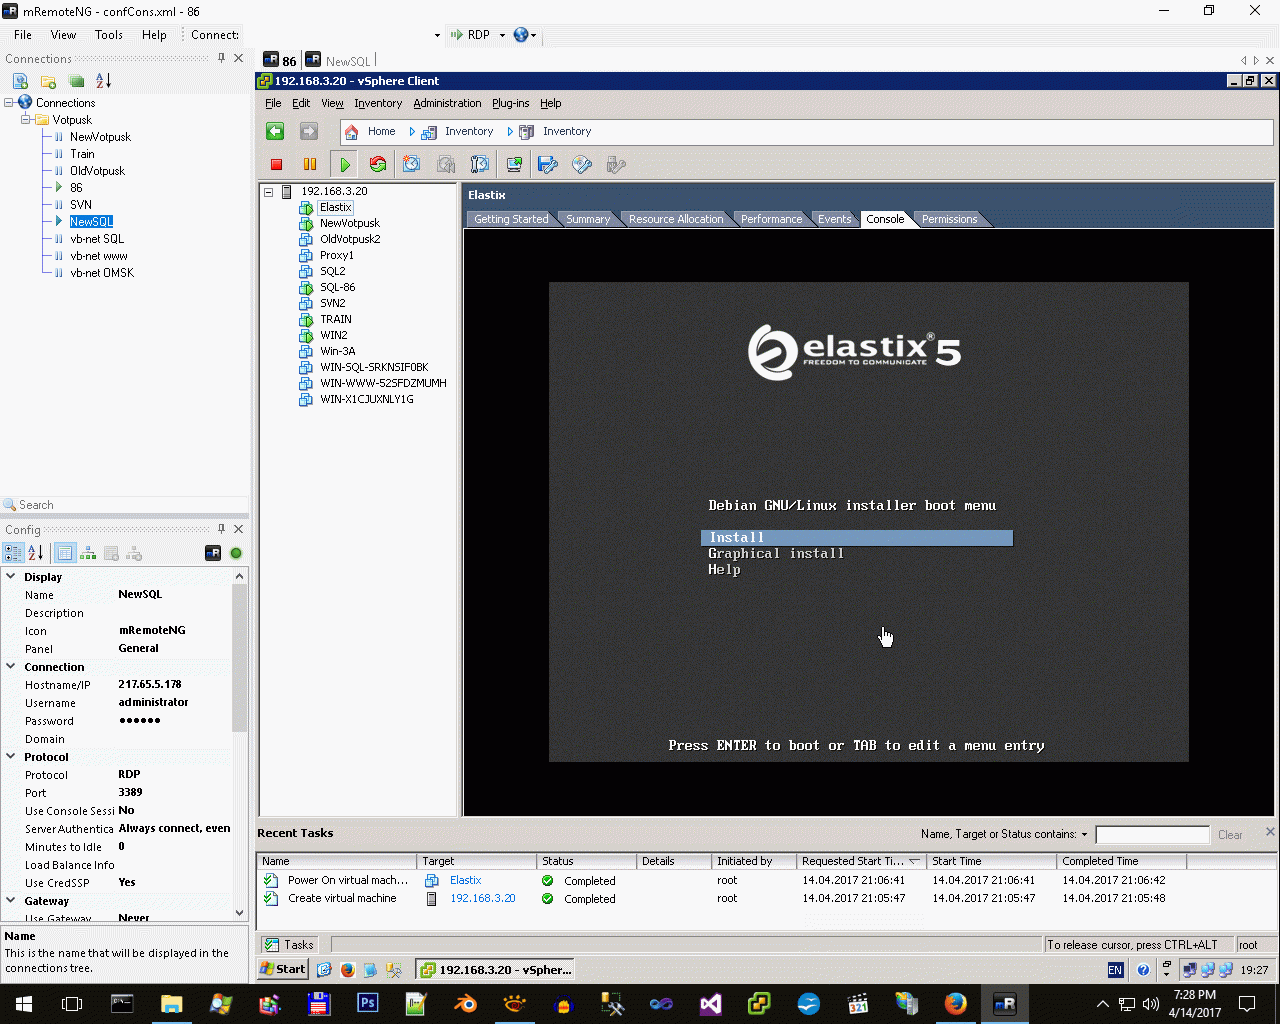The height and width of the screenshot is (1024, 1280).
Task: Collapse the Connection property section
Action: click(11, 666)
